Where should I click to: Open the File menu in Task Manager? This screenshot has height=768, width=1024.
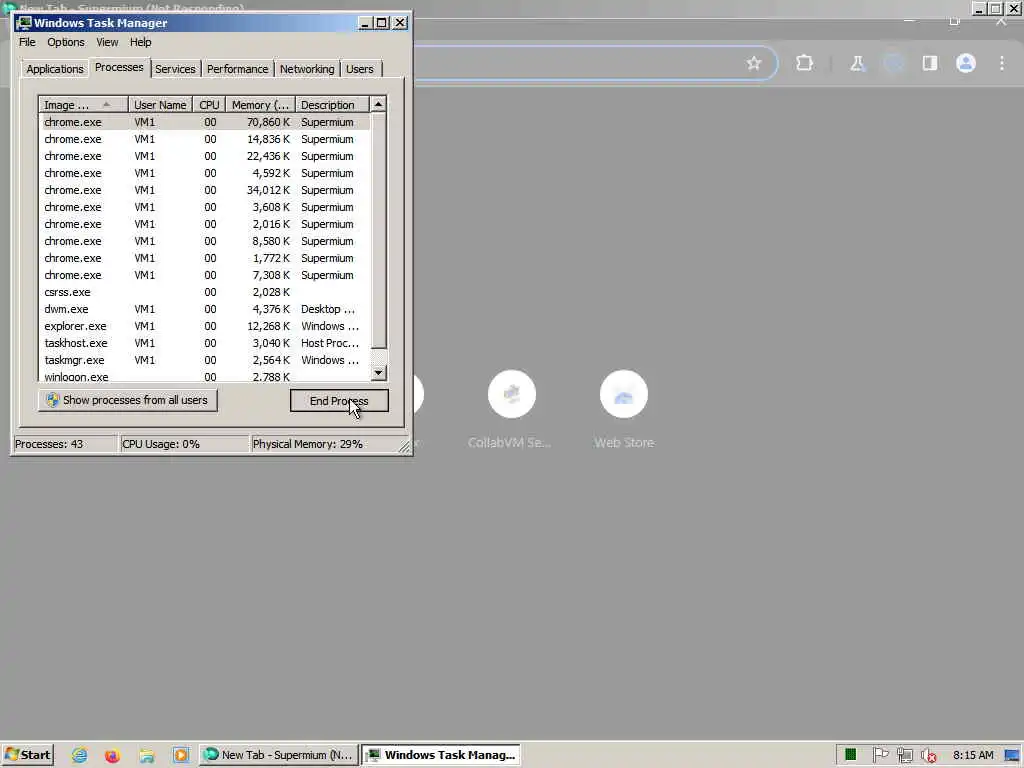pos(27,42)
